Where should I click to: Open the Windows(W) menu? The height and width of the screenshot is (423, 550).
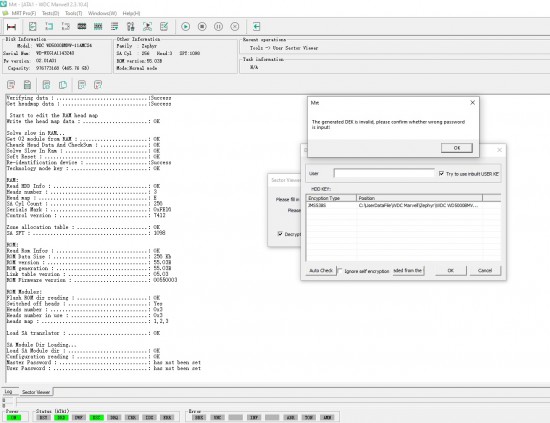[x=102, y=13]
